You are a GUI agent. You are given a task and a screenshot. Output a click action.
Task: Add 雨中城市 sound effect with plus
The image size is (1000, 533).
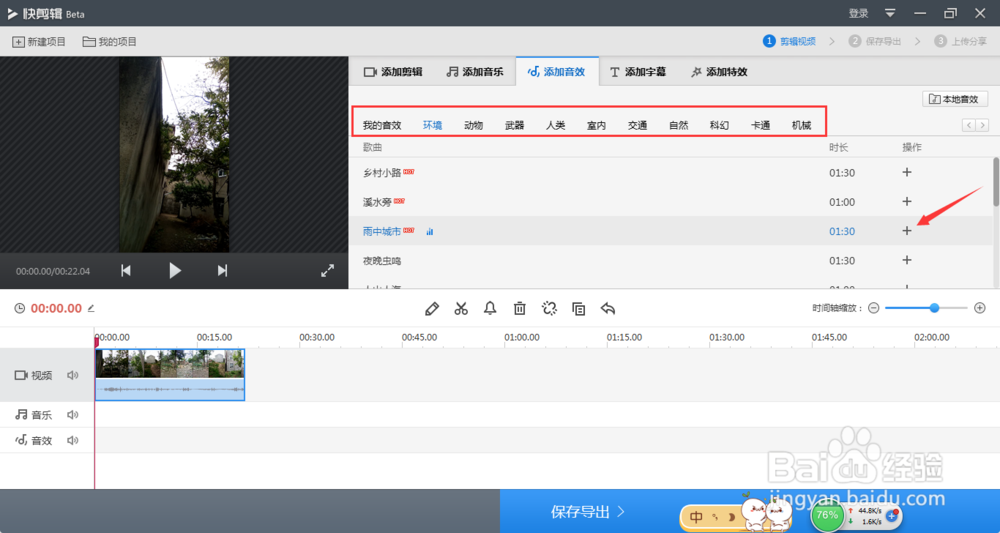coord(907,231)
